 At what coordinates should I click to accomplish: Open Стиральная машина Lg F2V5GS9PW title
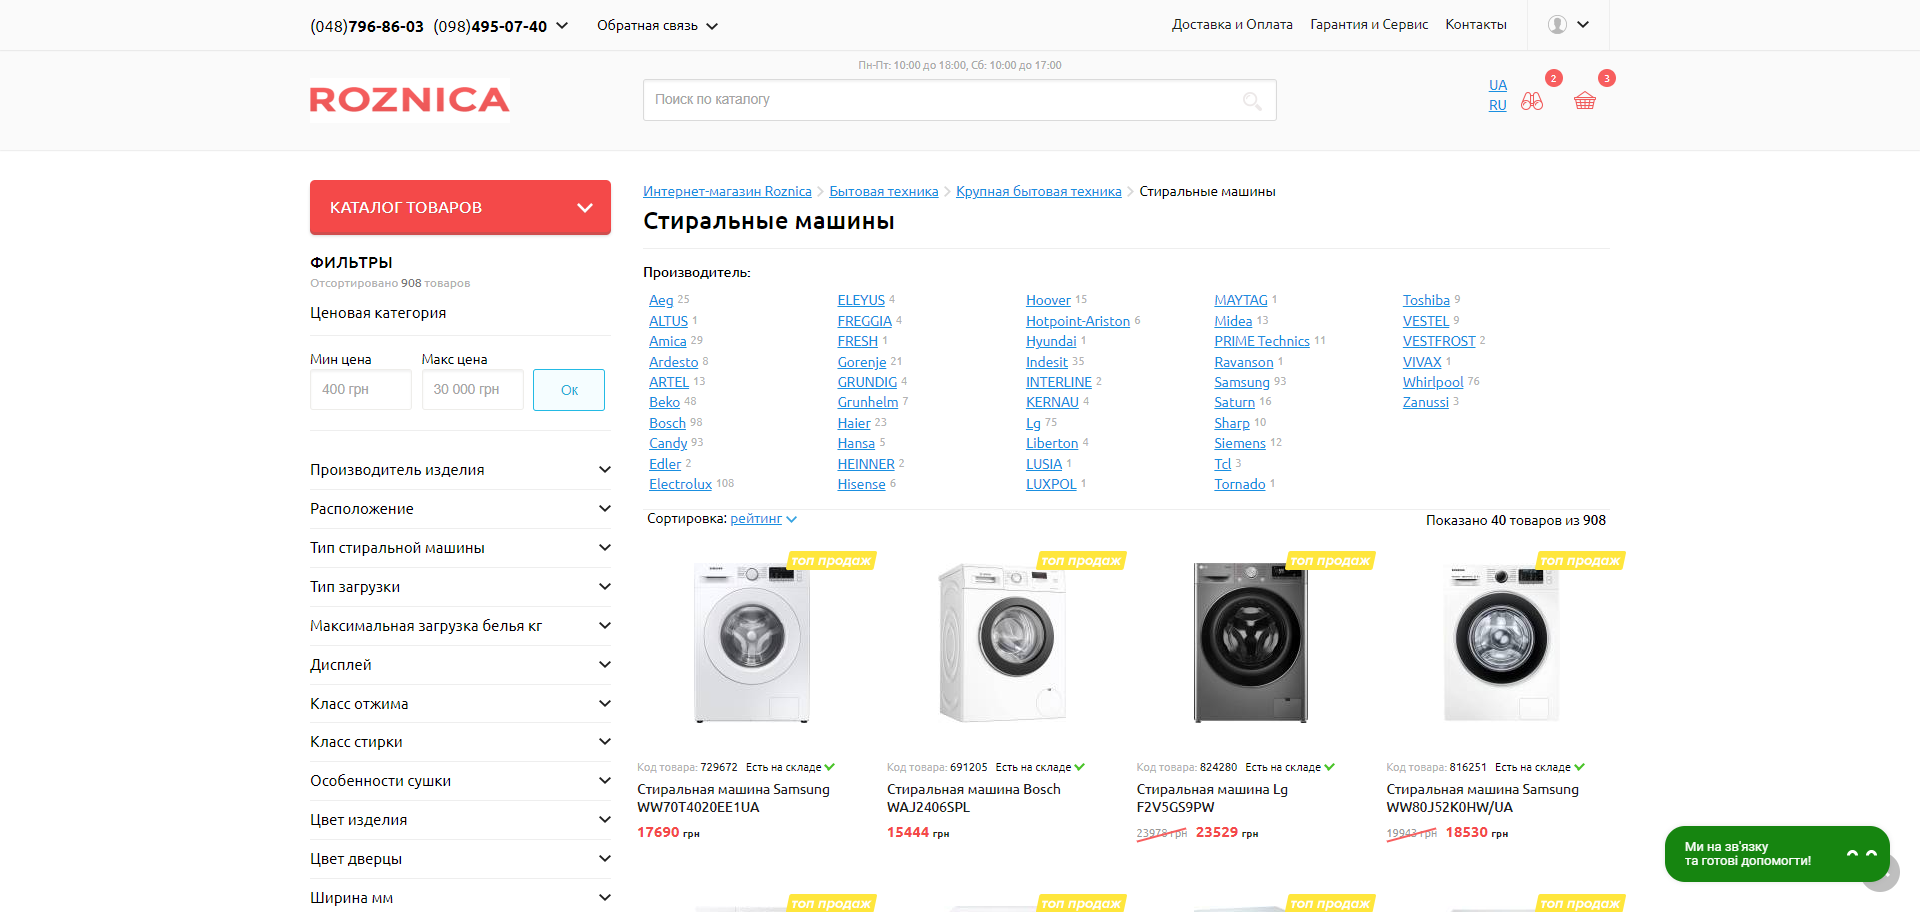pos(1212,799)
